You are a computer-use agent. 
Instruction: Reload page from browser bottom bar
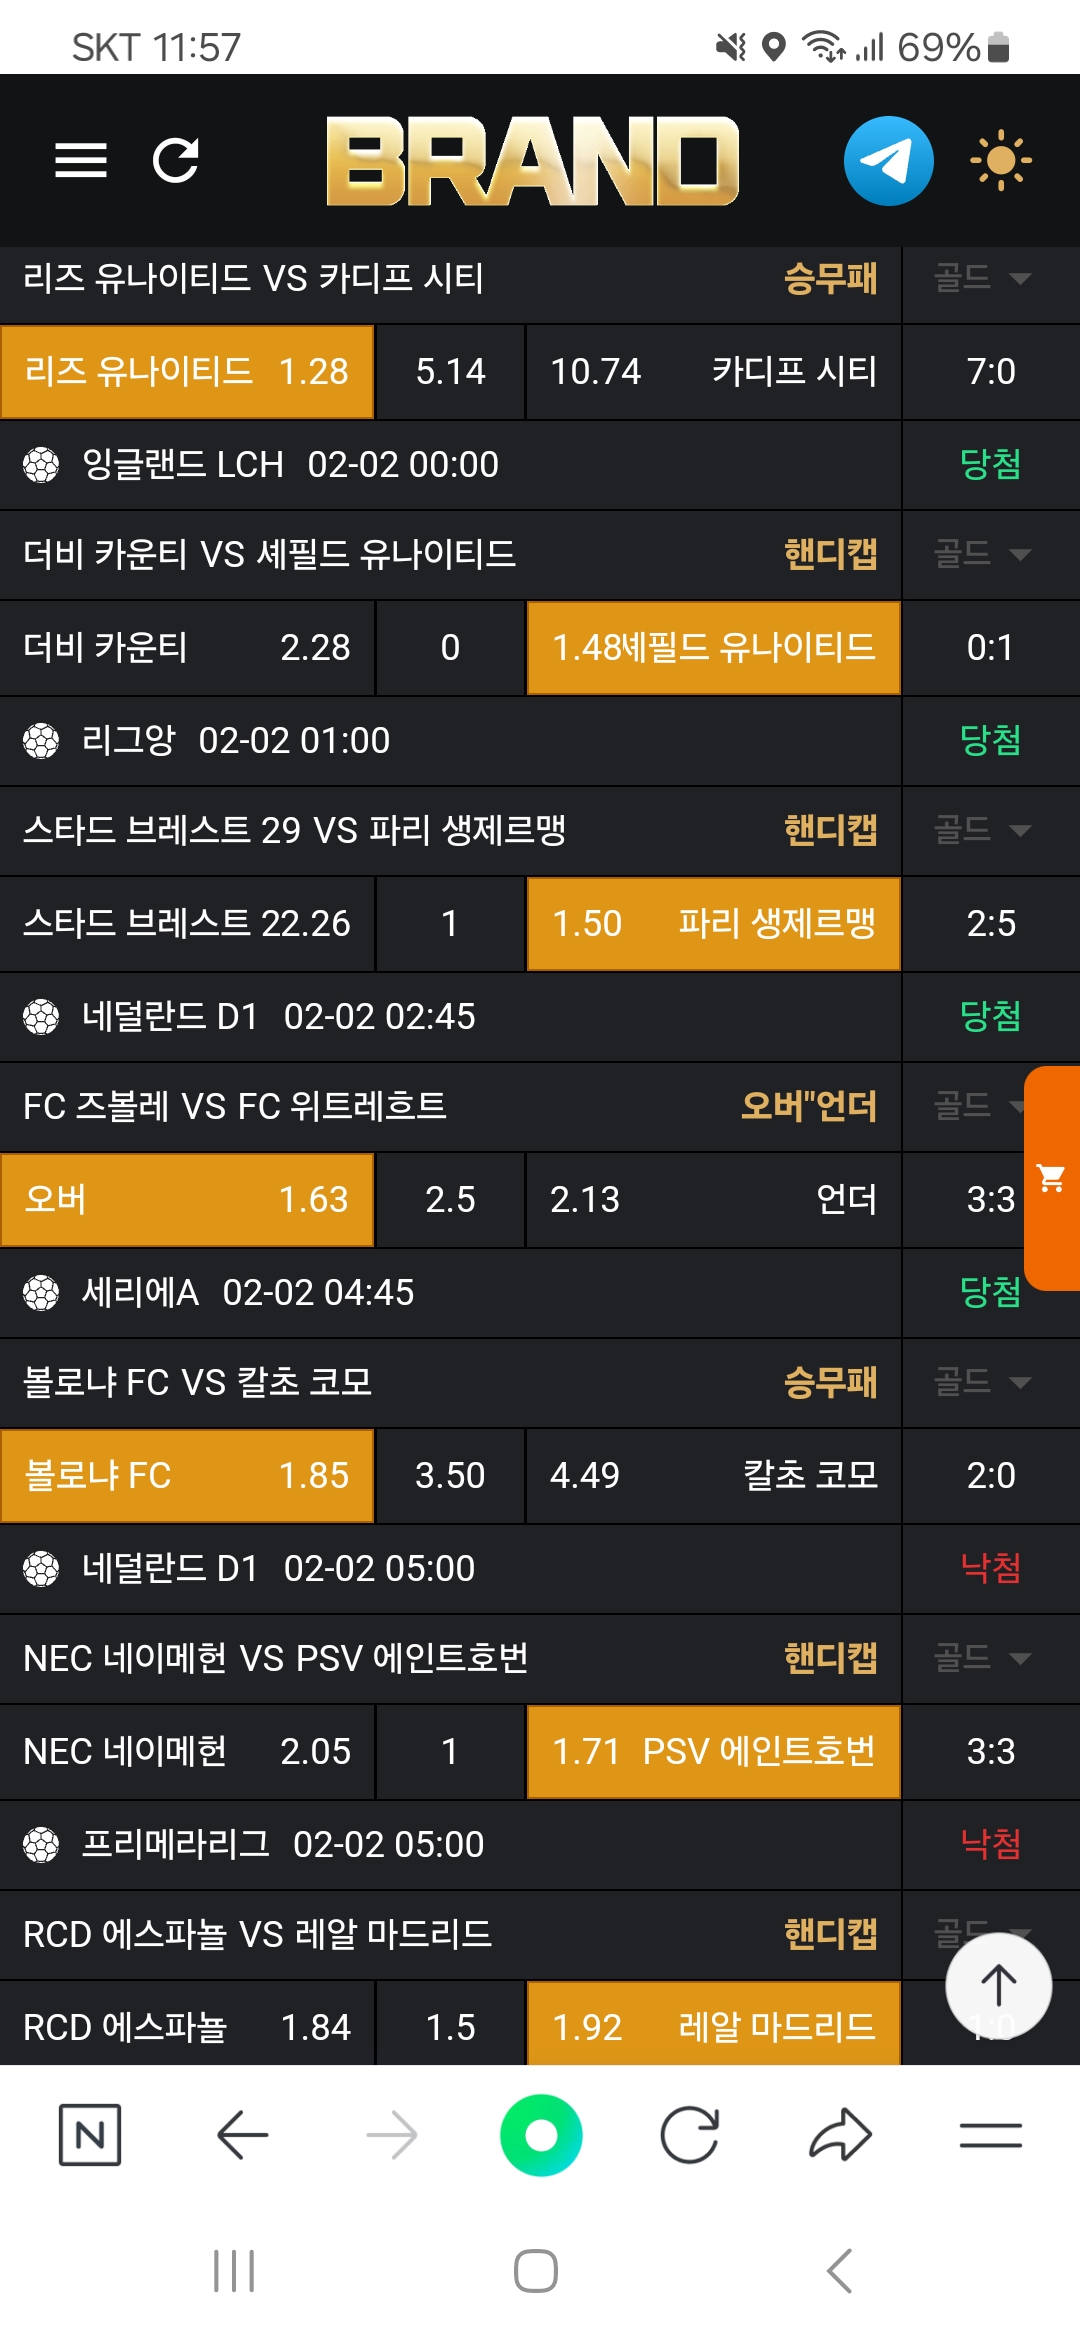click(x=690, y=2135)
